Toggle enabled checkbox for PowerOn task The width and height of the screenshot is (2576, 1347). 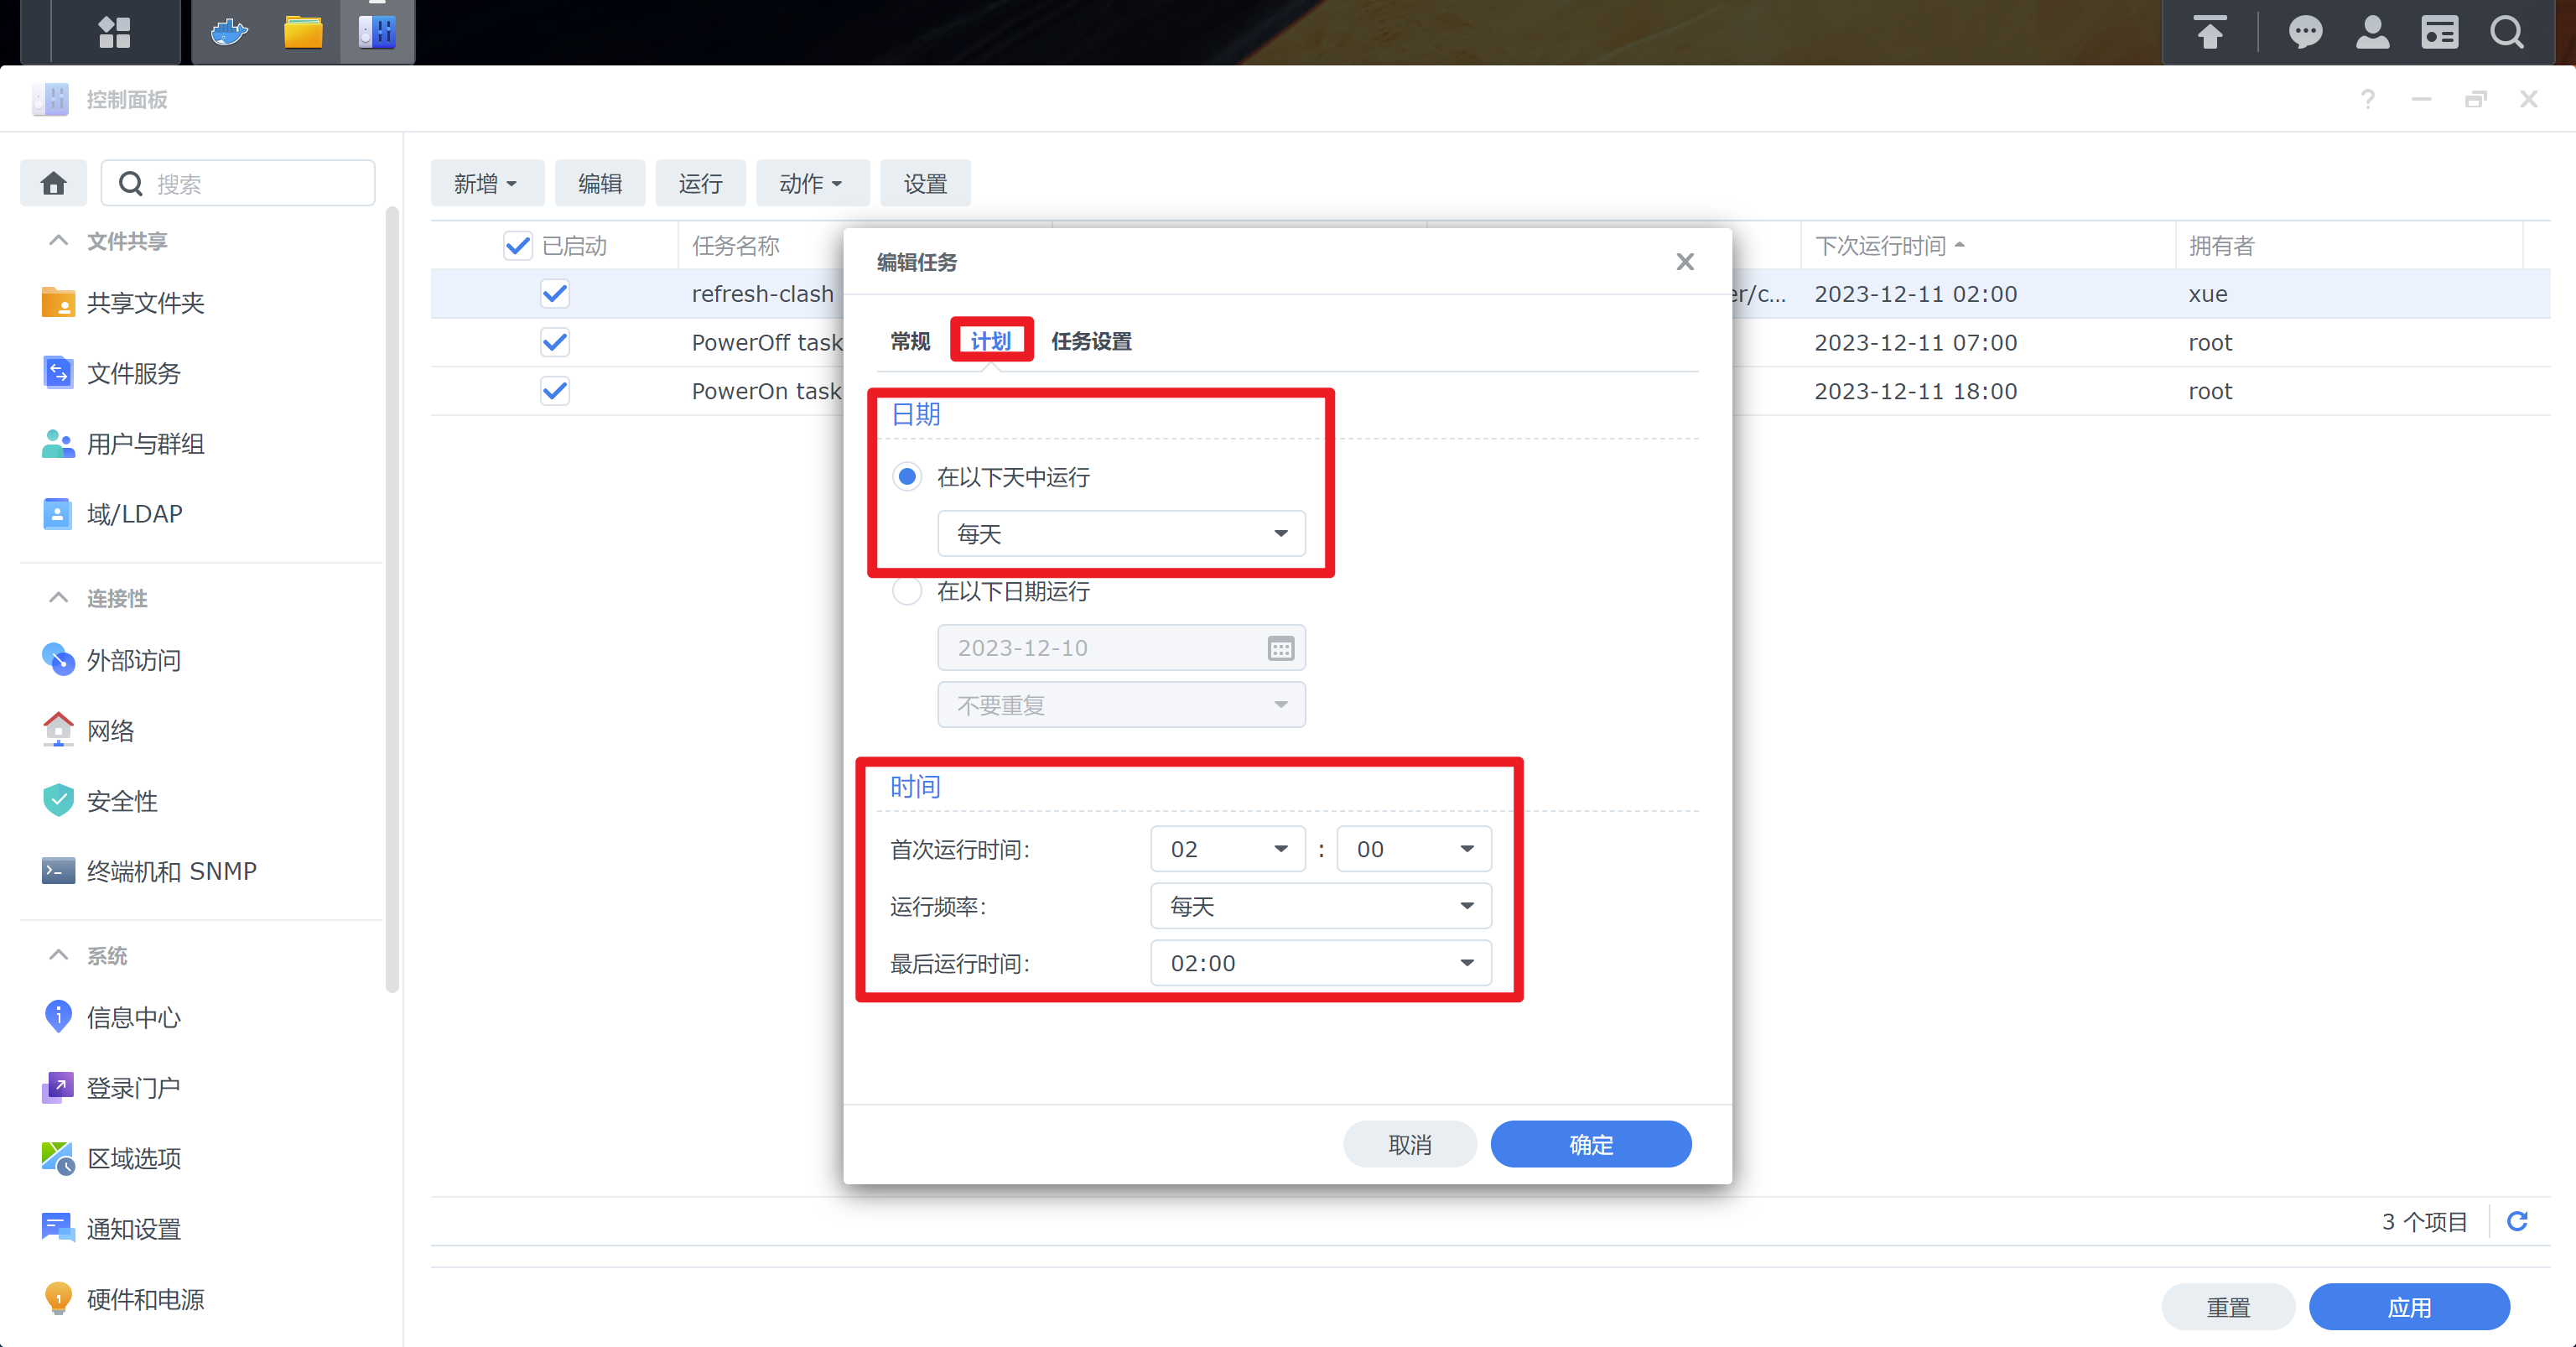point(555,391)
